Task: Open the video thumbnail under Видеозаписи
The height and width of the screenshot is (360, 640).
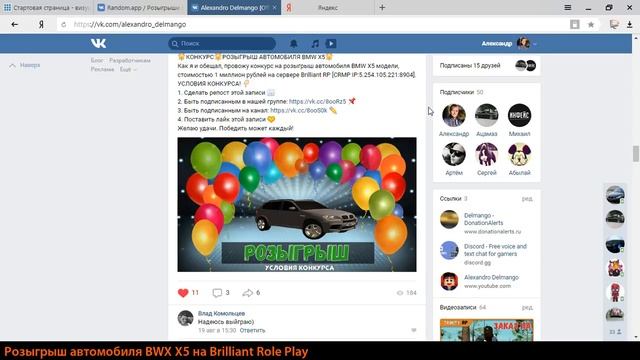Action: [487, 330]
